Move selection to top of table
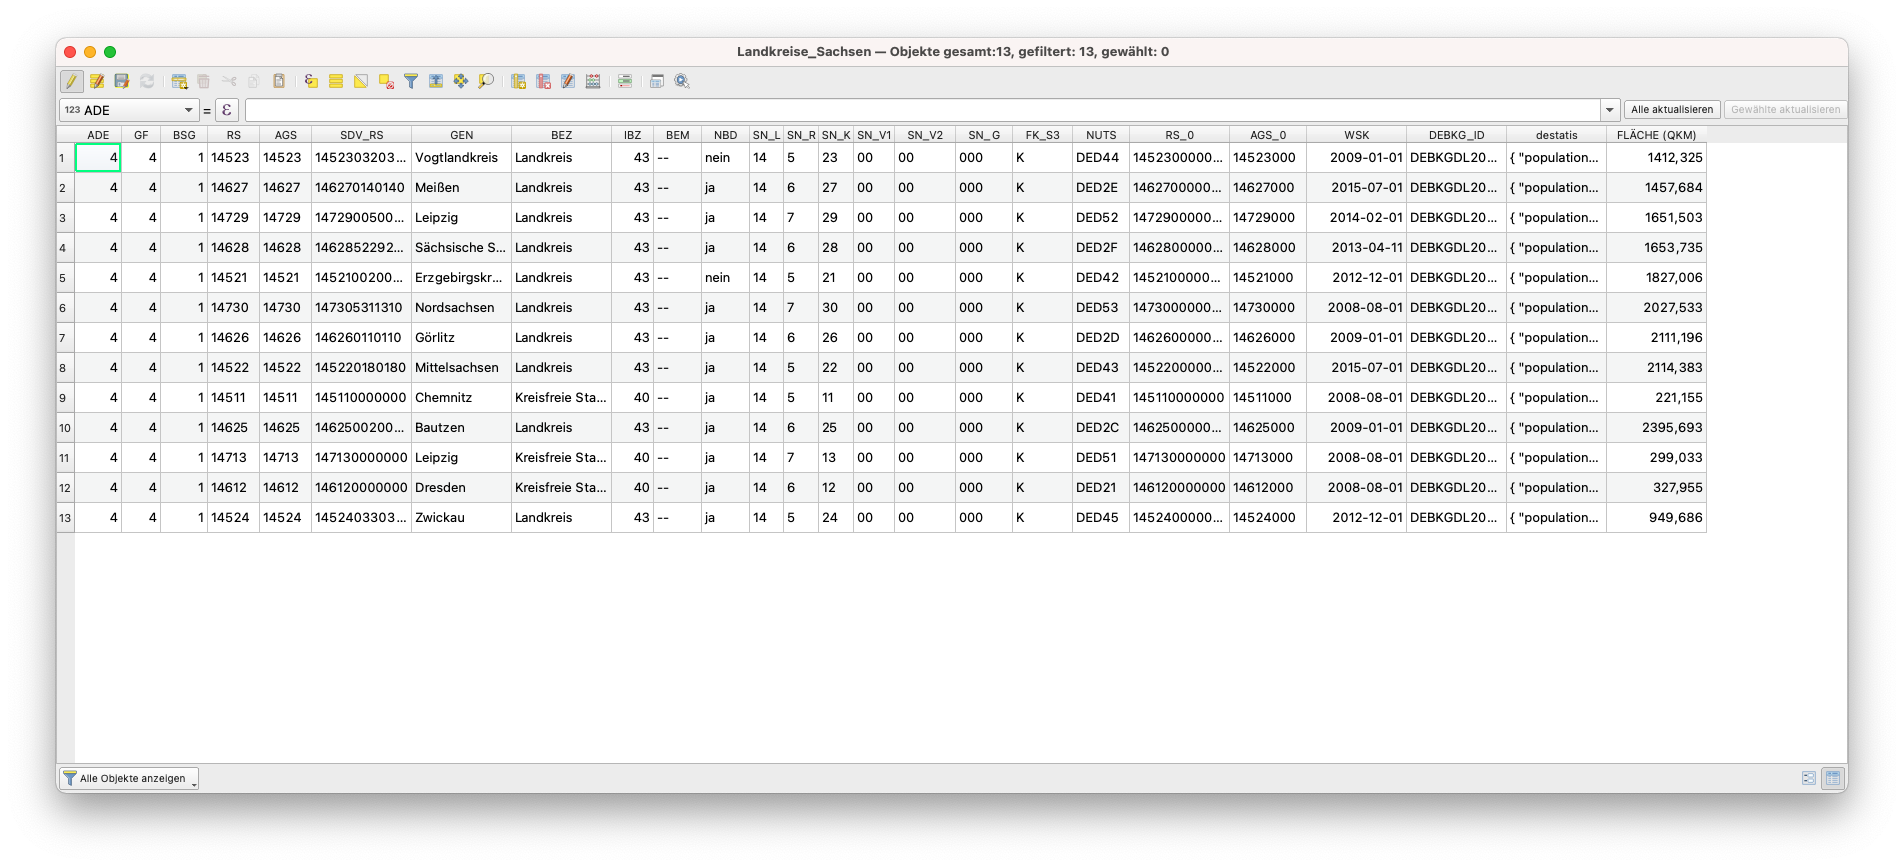1904x867 pixels. 436,81
